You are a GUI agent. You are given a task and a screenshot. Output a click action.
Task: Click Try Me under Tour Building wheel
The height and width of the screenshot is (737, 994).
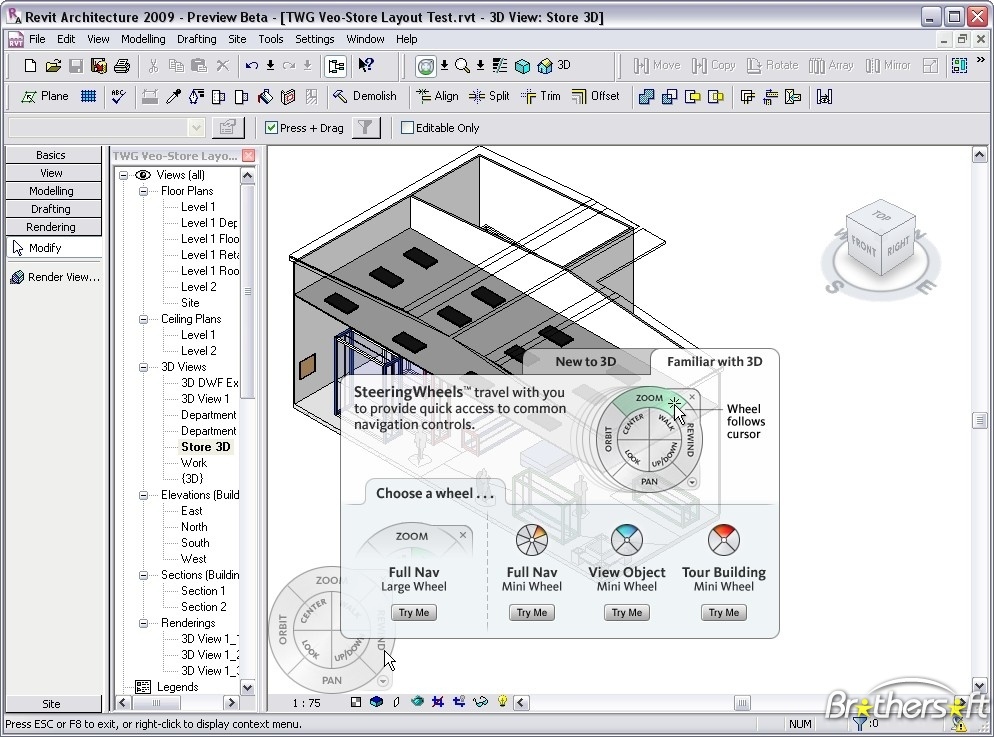[723, 612]
